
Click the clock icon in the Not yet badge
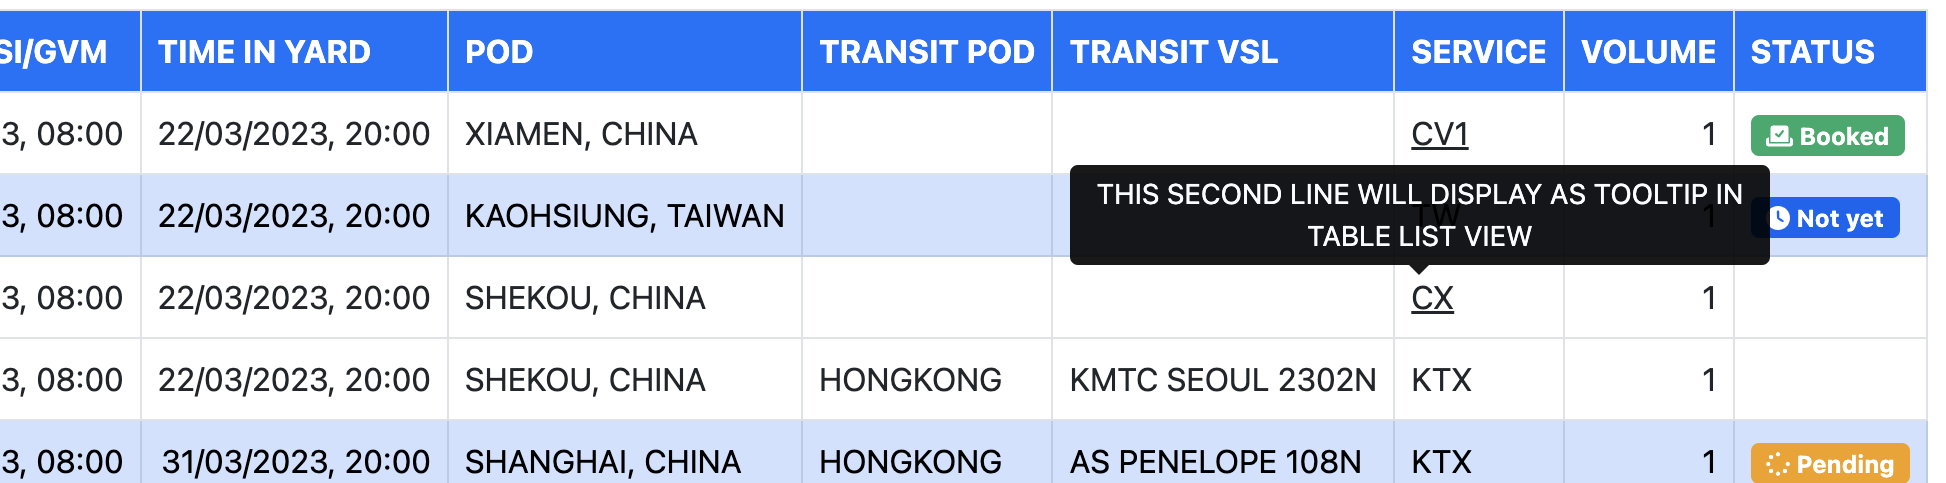tap(1779, 218)
